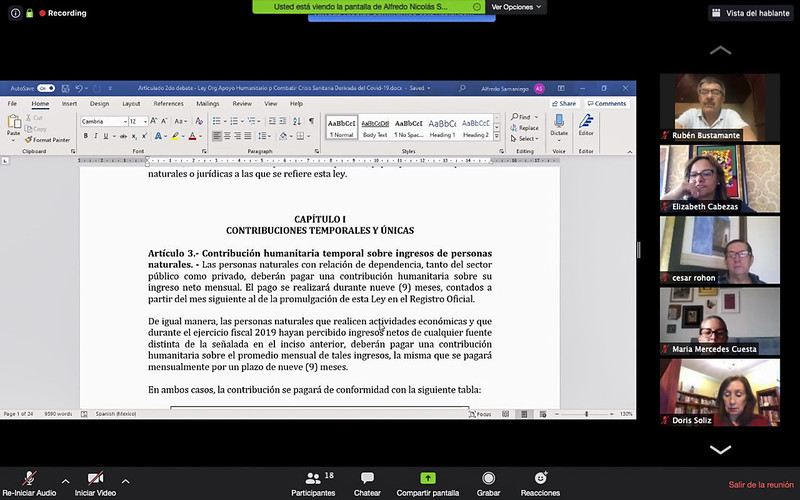Click the Multilevel List icon
The height and width of the screenshot is (500, 800).
coord(251,121)
